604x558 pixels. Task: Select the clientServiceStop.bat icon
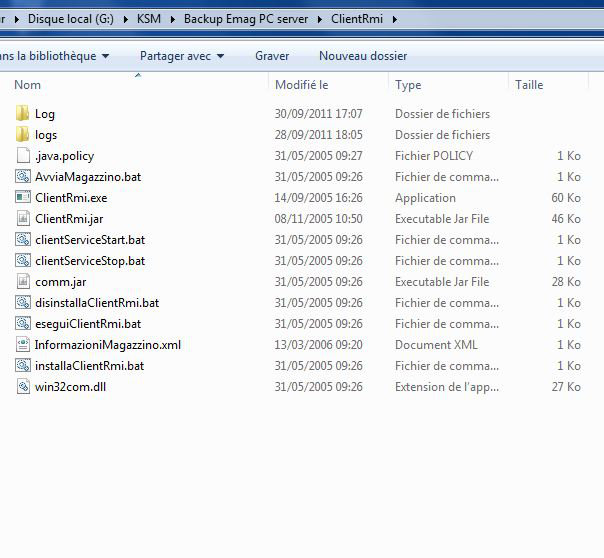[x=23, y=260]
